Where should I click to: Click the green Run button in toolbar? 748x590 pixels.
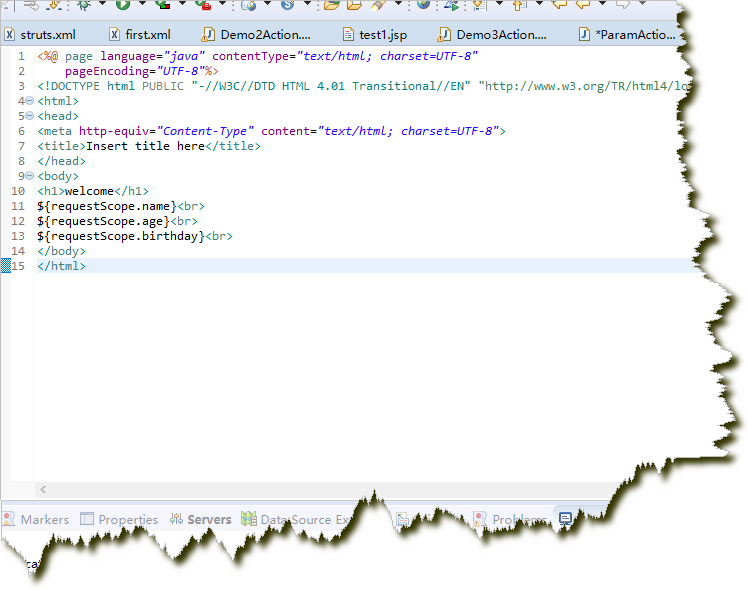pos(123,4)
